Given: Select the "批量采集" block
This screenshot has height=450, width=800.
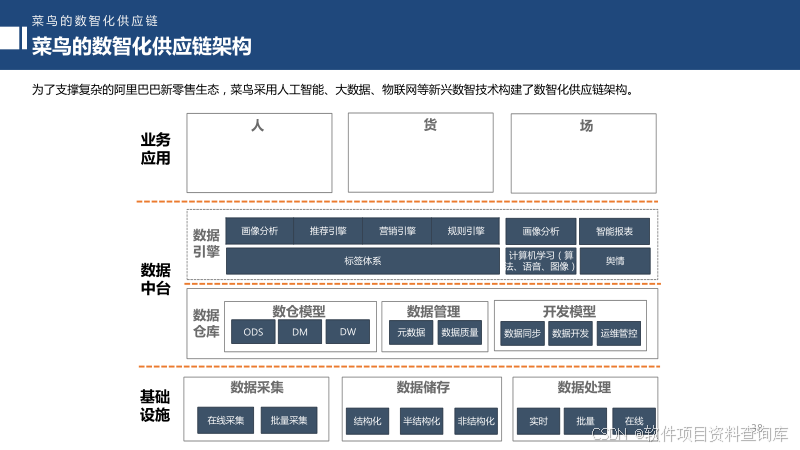Looking at the screenshot, I should tap(289, 420).
